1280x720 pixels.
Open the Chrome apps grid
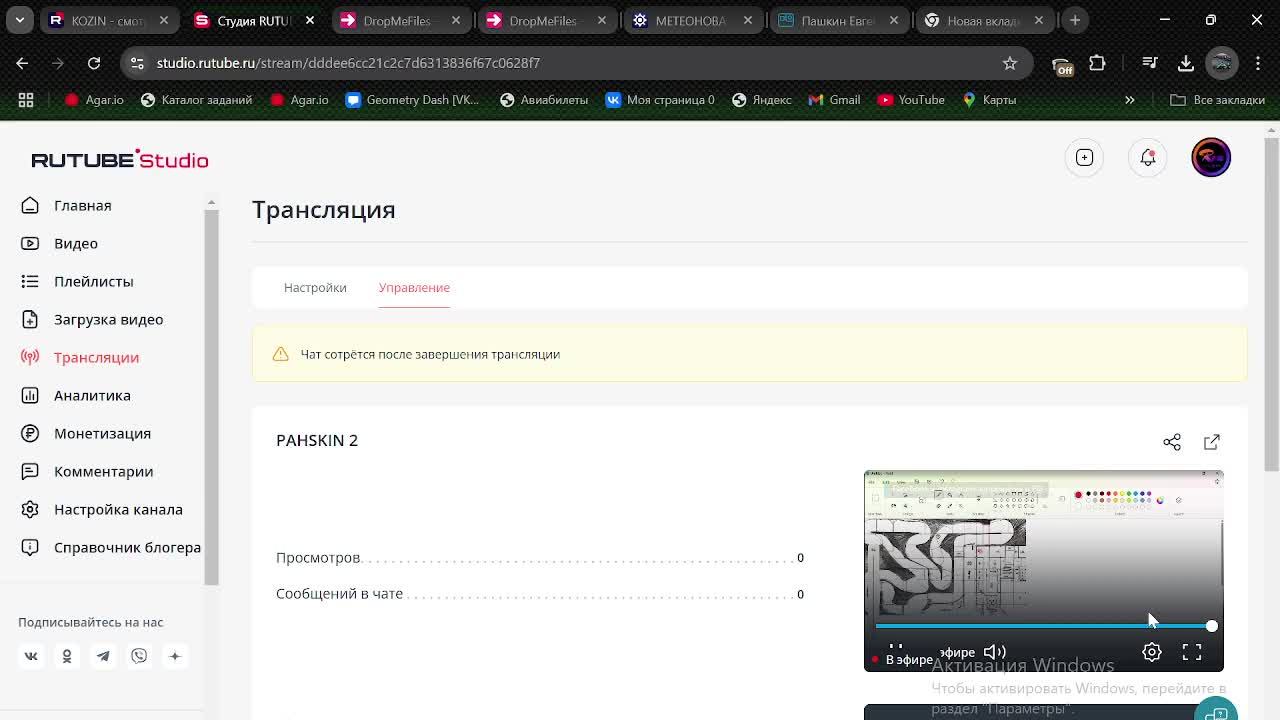click(26, 100)
